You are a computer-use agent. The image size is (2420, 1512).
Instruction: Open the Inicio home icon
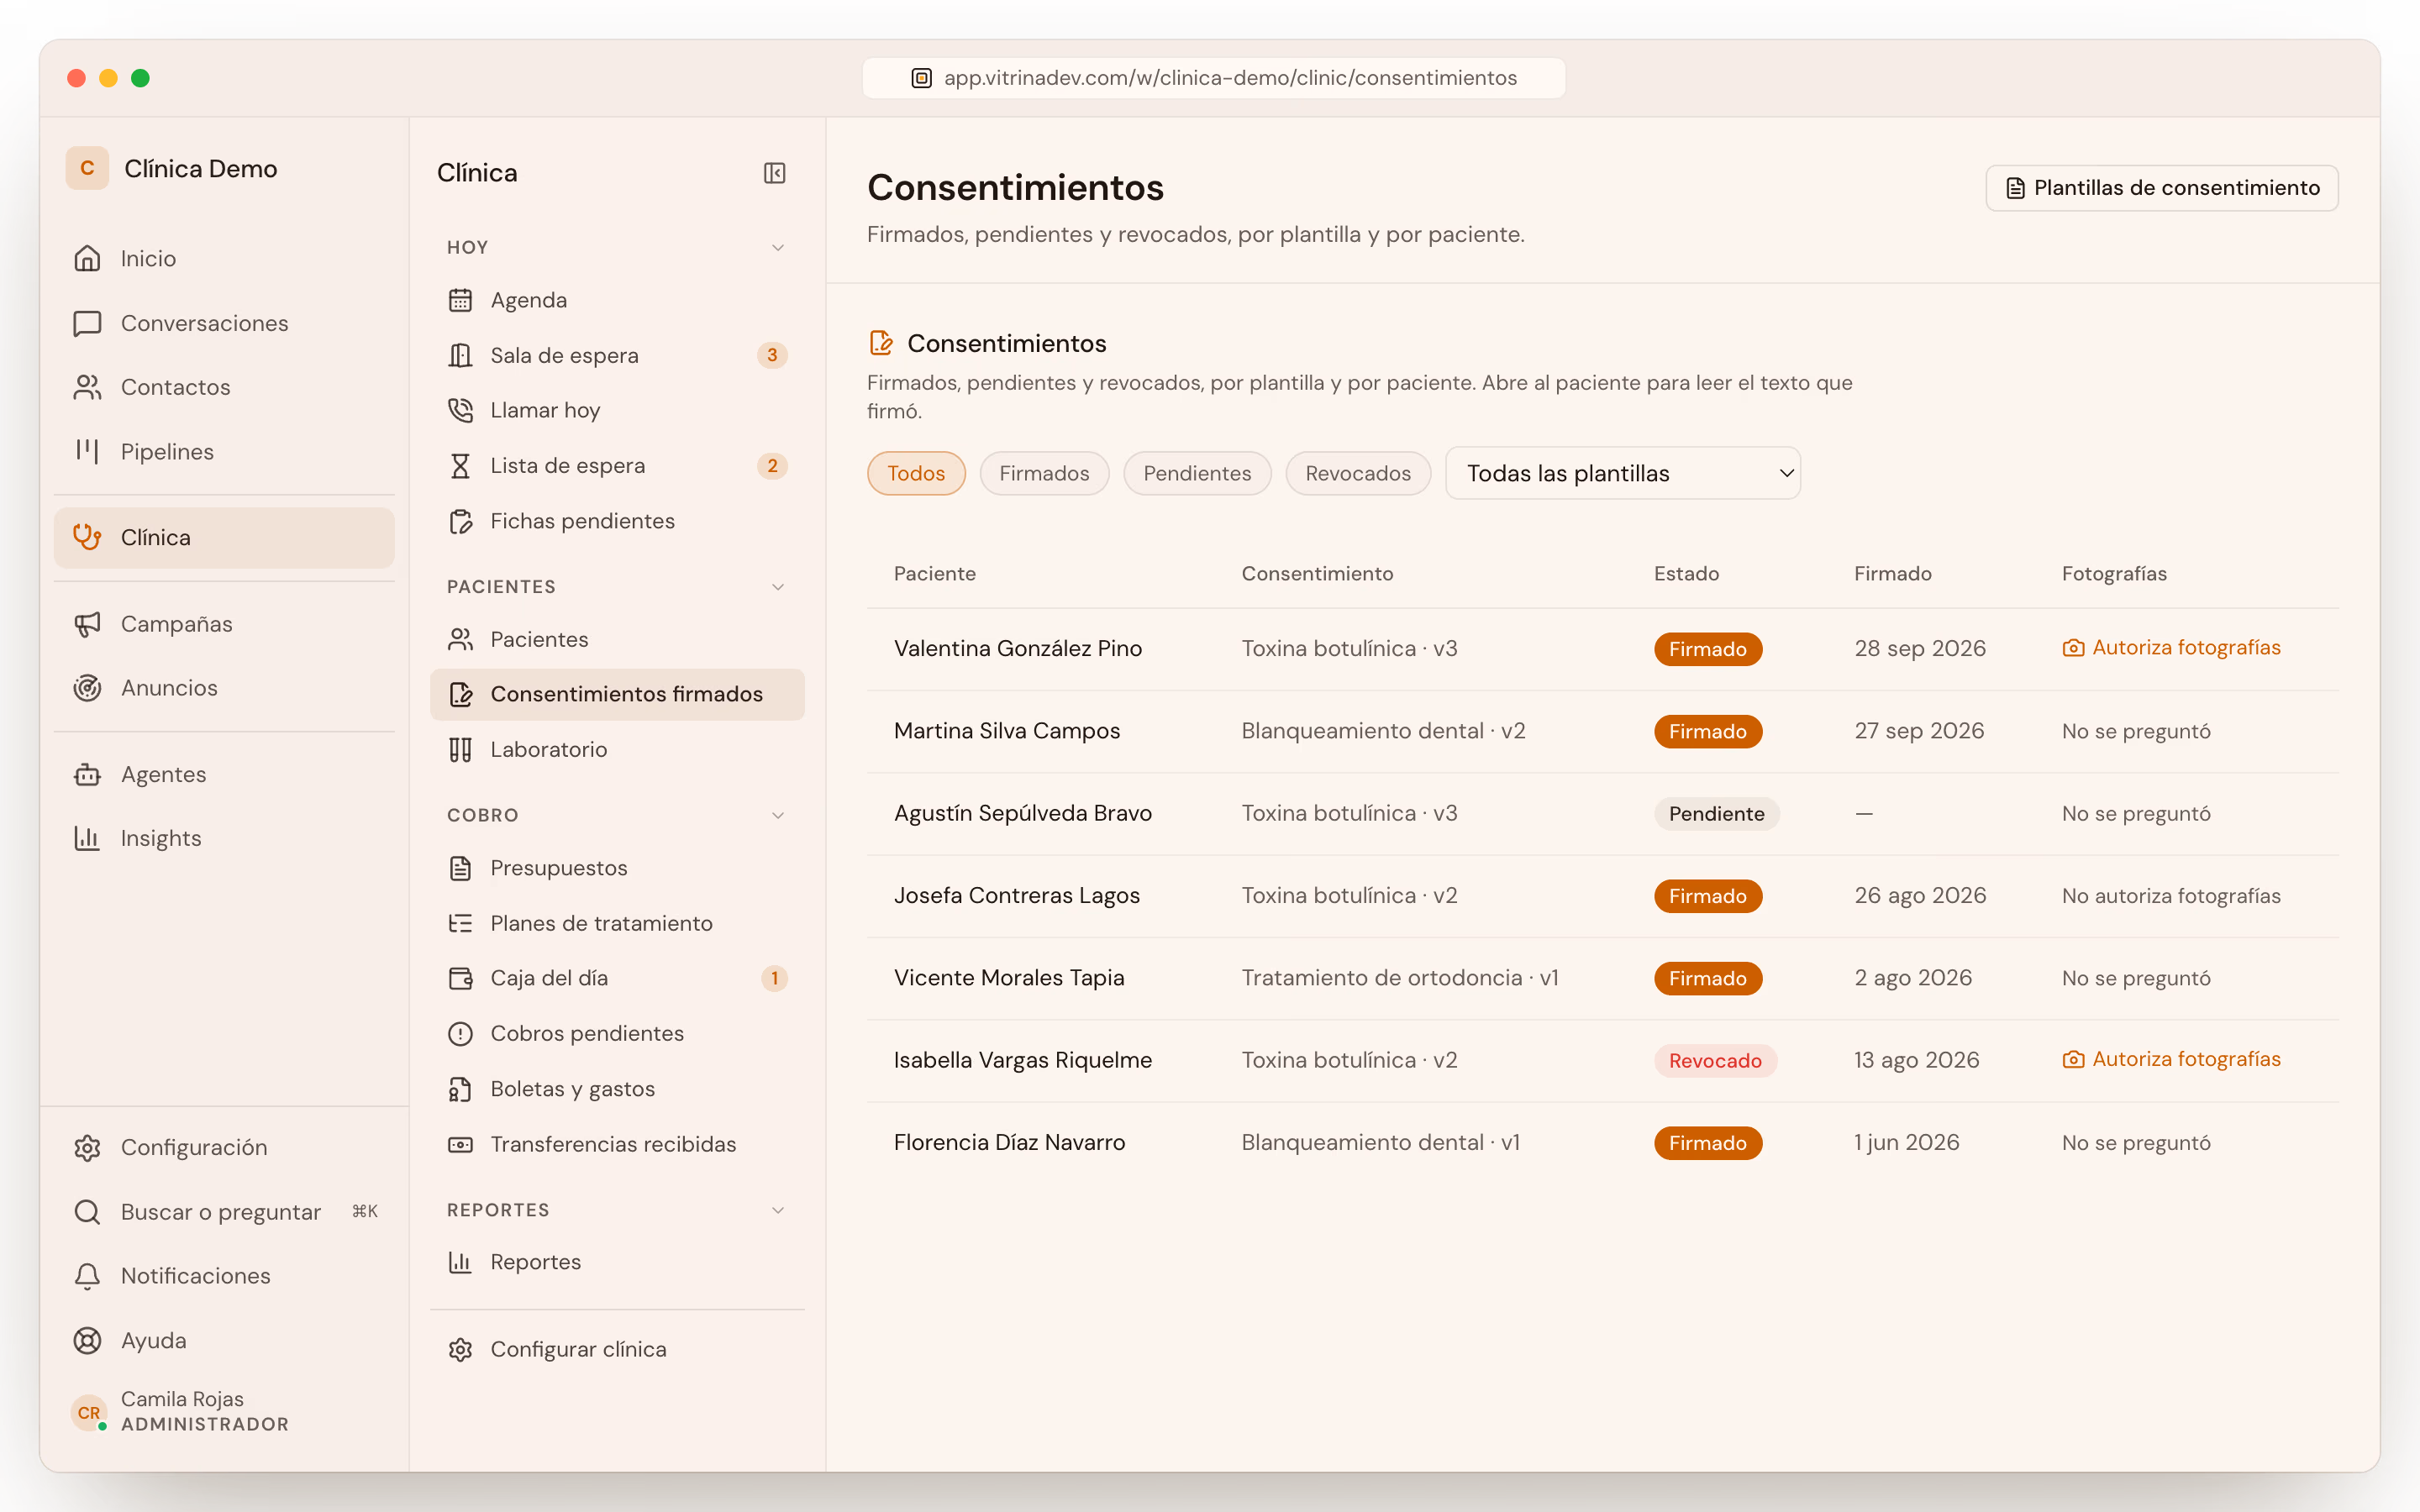[x=87, y=258]
